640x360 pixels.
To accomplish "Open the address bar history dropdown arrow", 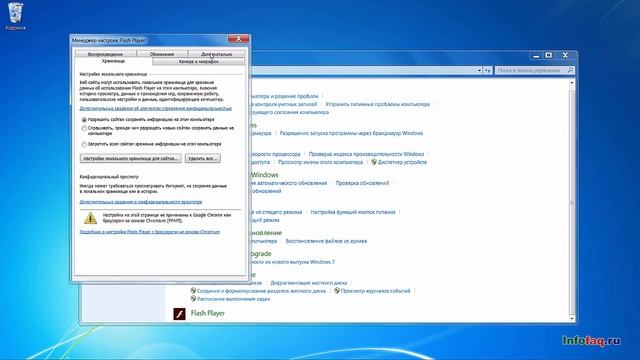I will (479, 70).
